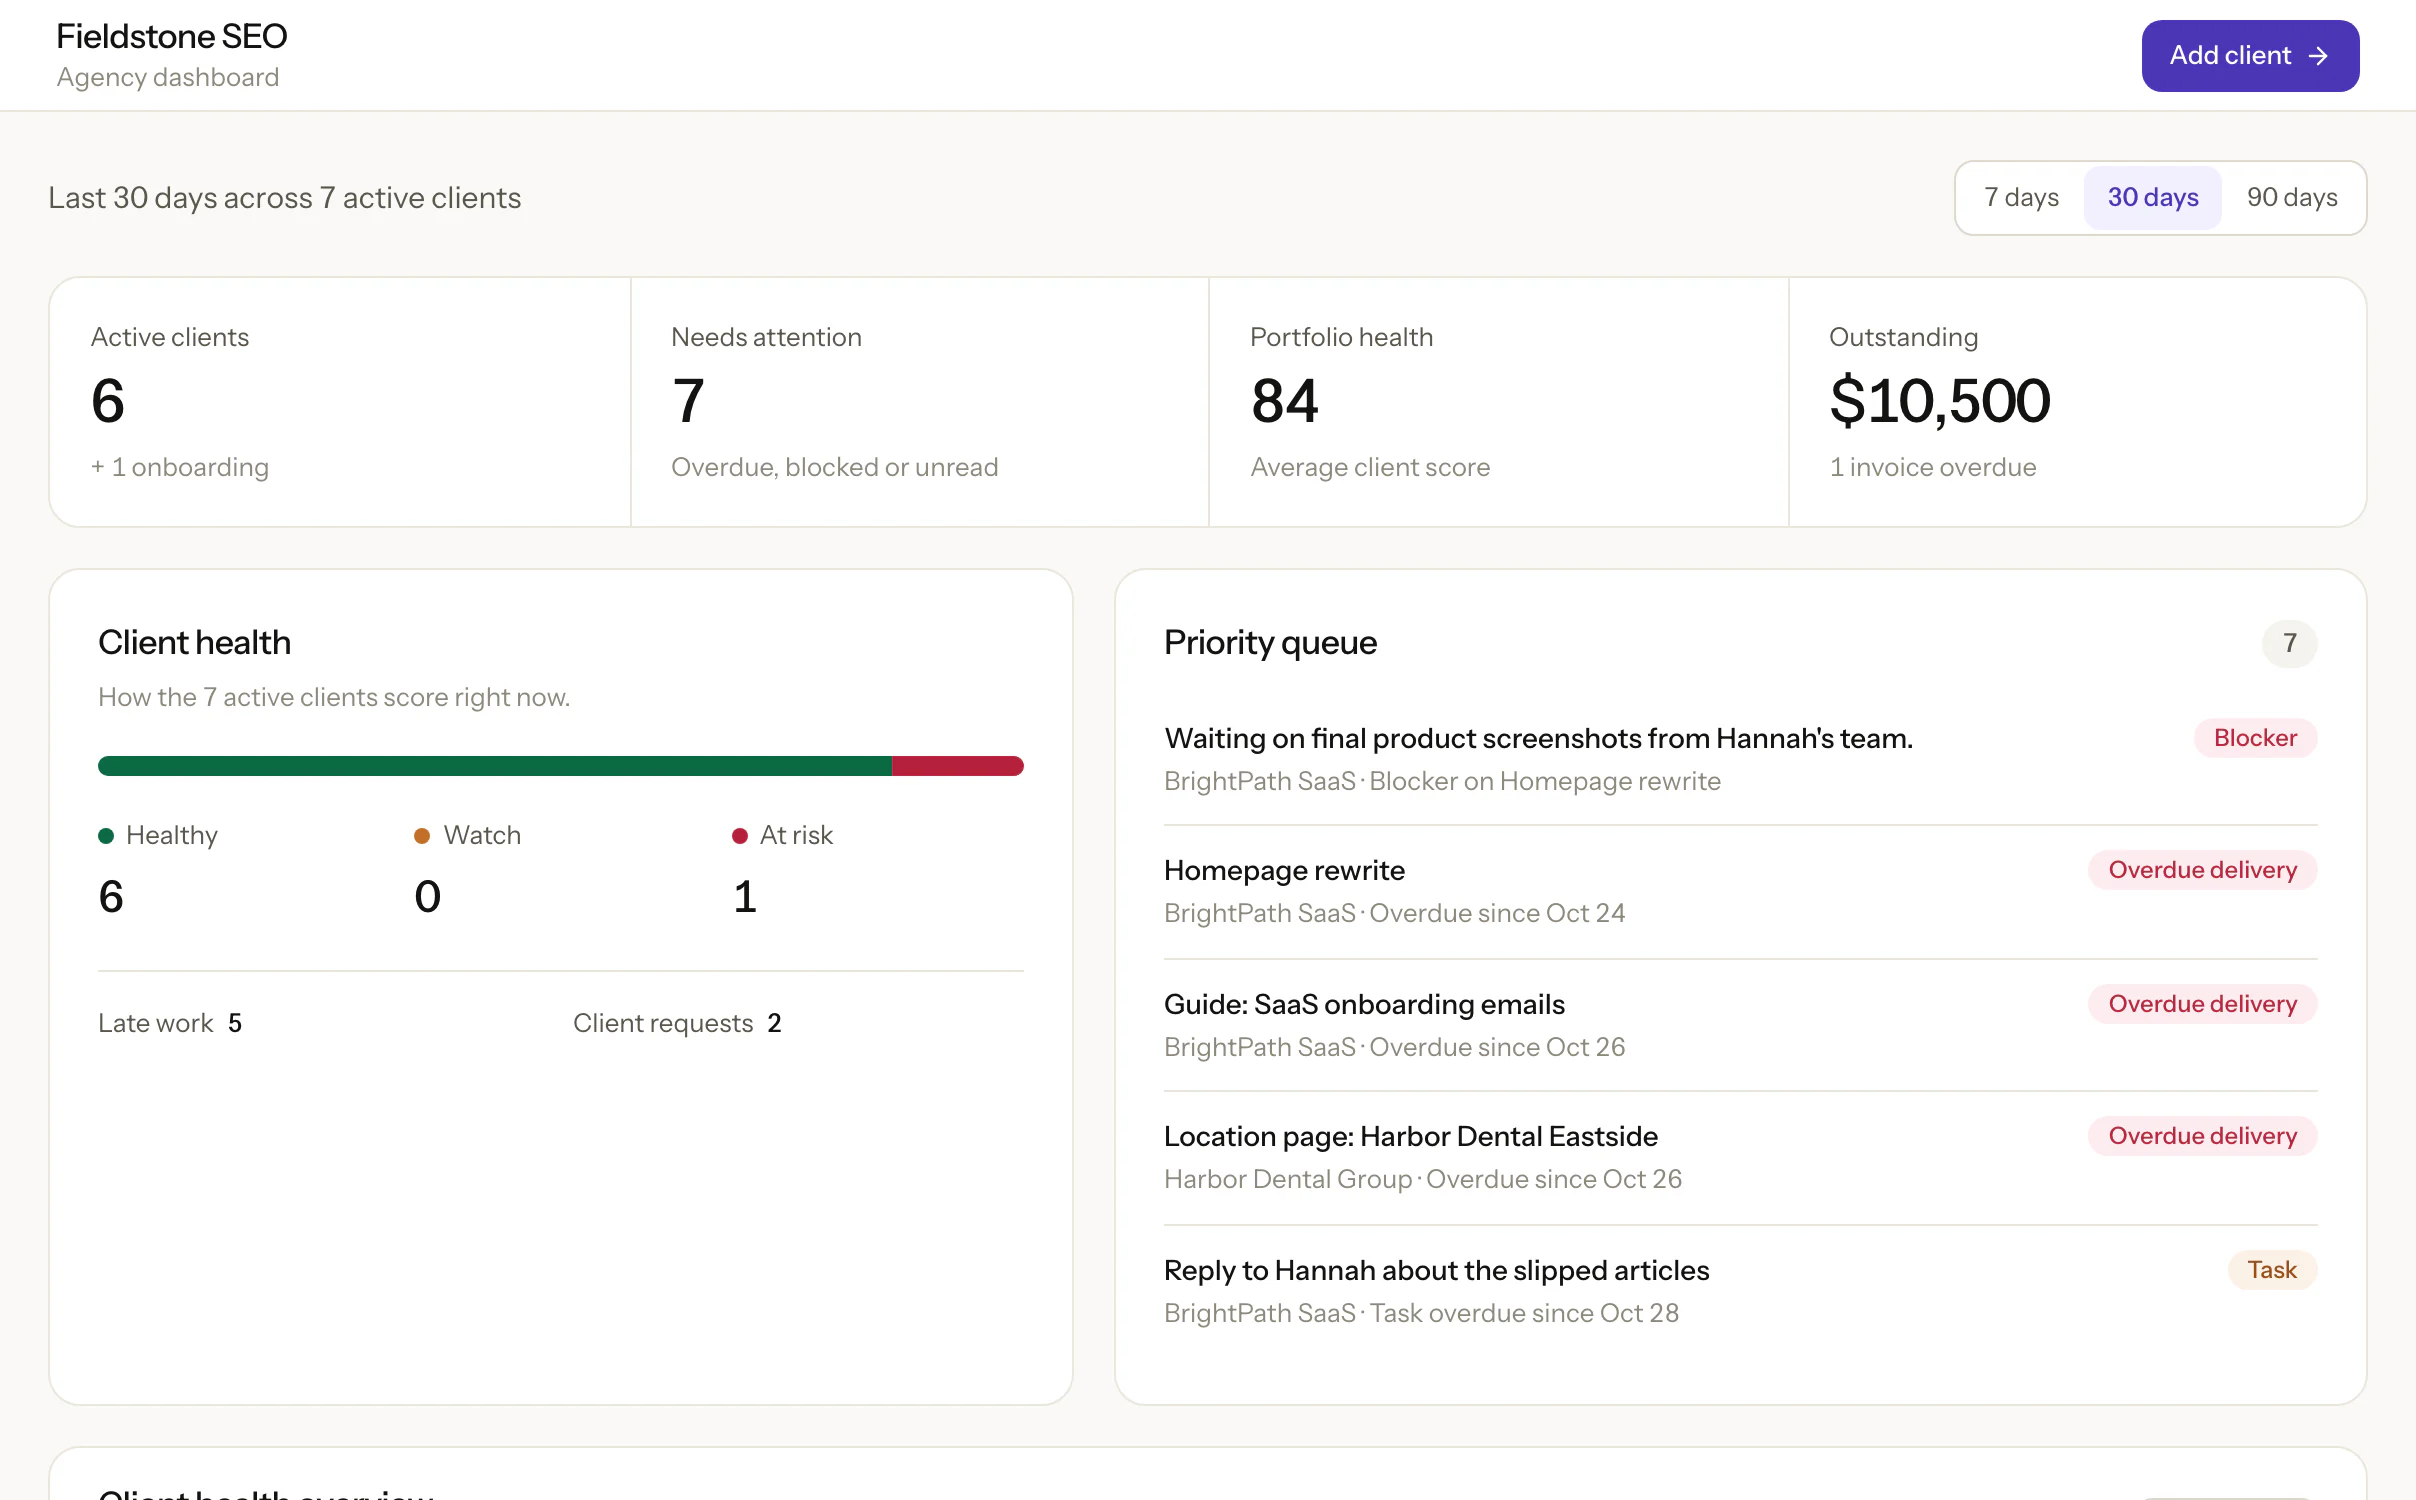Click the Healthy count 6
Screen dimensions: 2416x1500
[111, 896]
